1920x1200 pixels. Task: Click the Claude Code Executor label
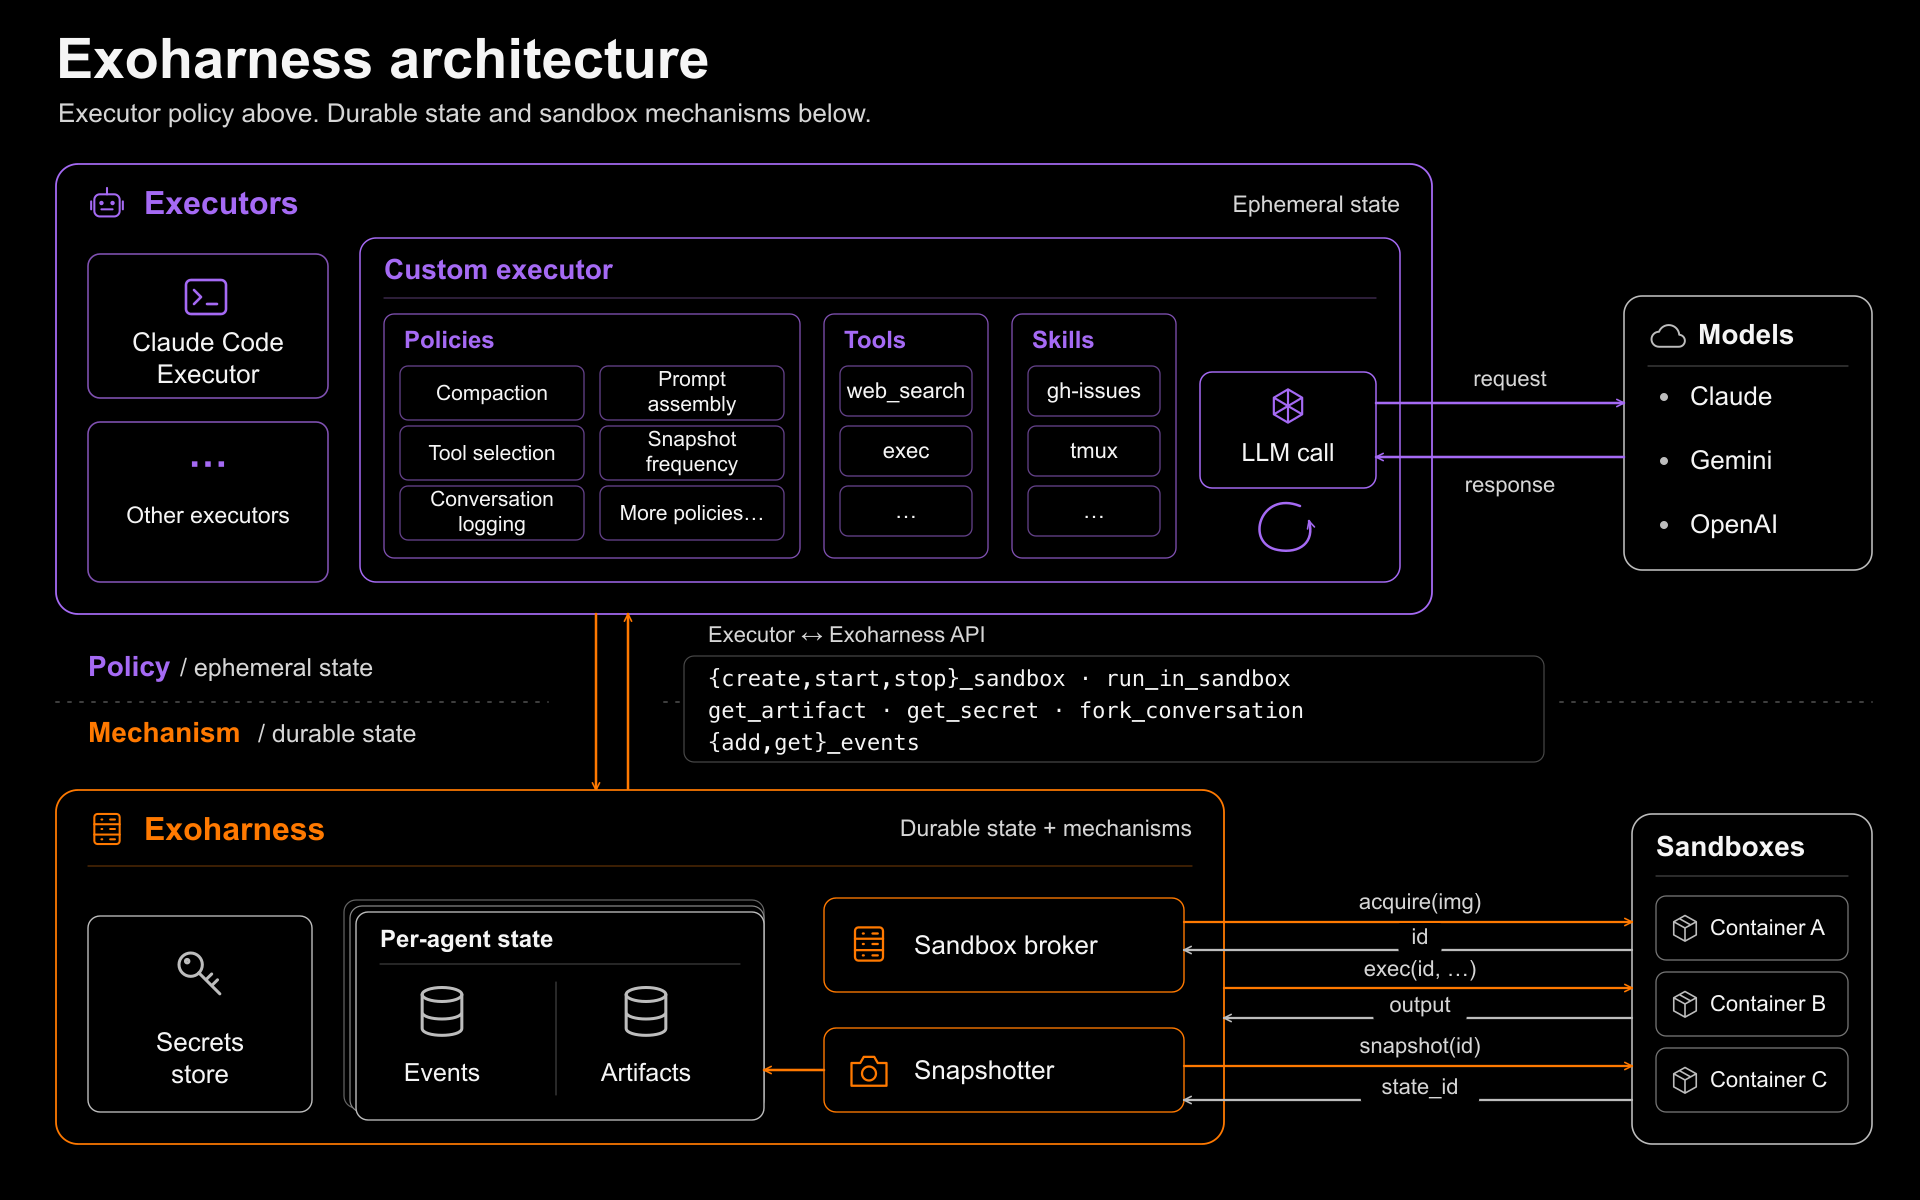click(208, 358)
